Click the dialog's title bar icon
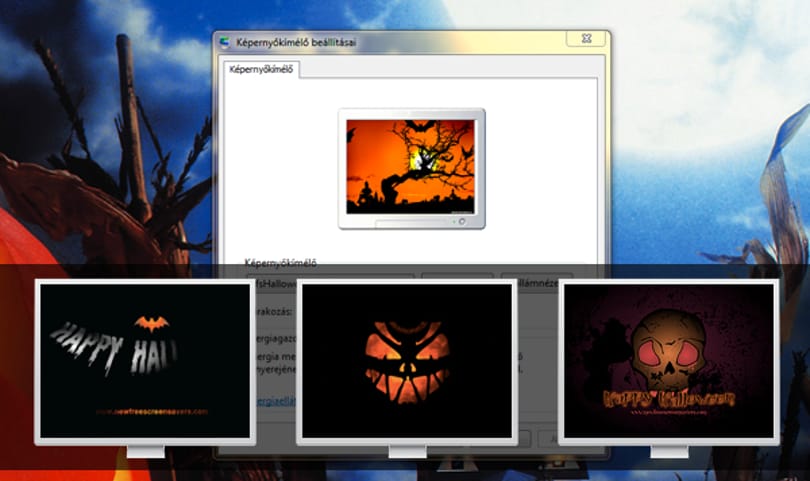Screen dimensions: 810x481 [x=225, y=42]
